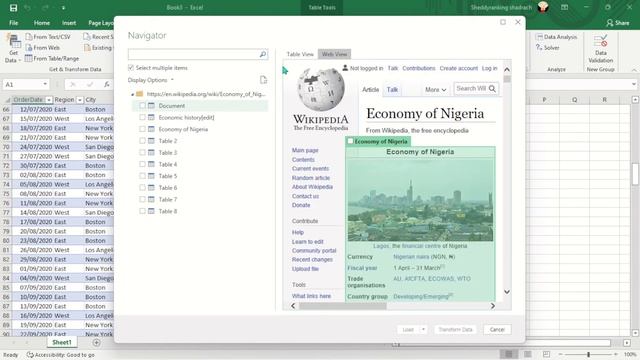The width and height of the screenshot is (640, 360).
Task: Expand the formula bar dropdown arrow
Action: (633, 84)
